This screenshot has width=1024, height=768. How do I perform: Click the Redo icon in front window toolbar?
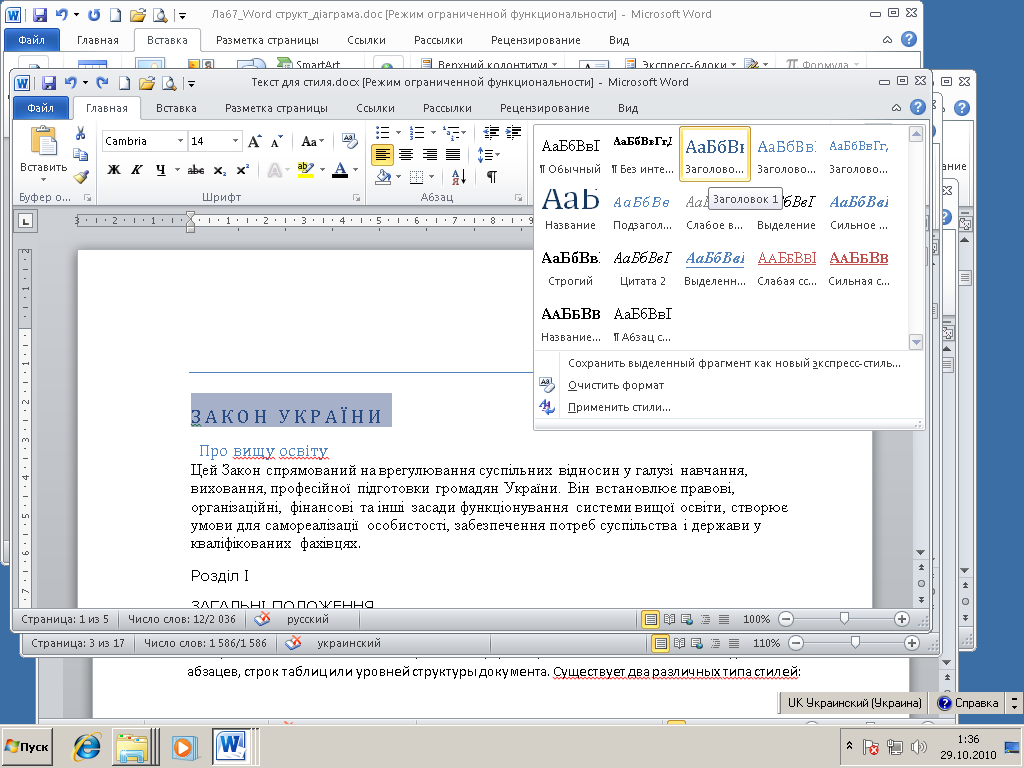[102, 83]
